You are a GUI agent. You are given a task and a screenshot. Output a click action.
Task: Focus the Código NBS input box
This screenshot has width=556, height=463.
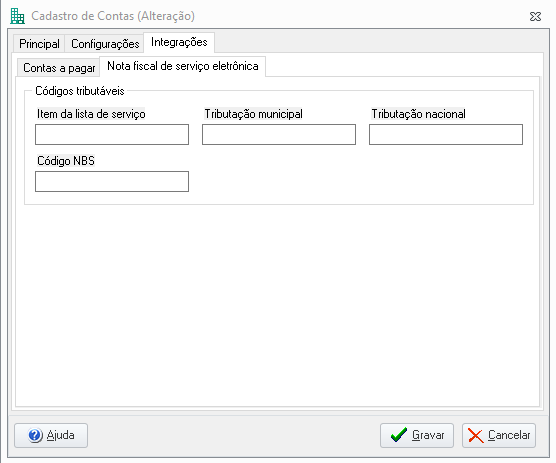pyautogui.click(x=112, y=182)
